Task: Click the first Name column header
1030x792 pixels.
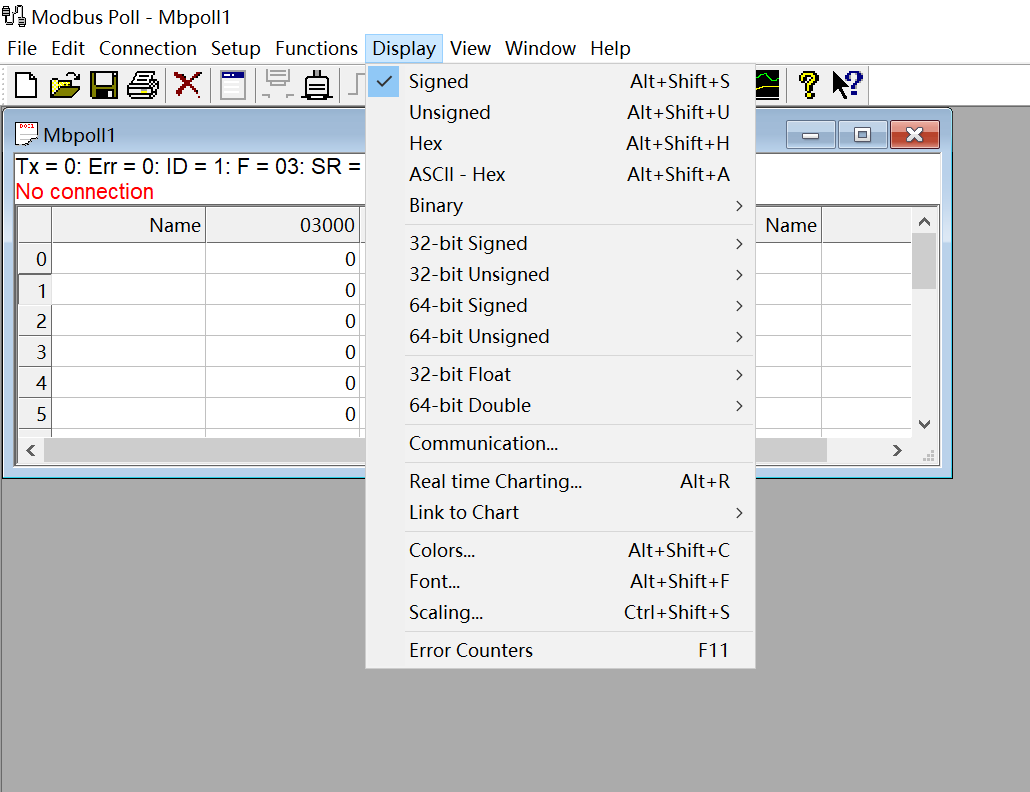Action: (x=129, y=225)
